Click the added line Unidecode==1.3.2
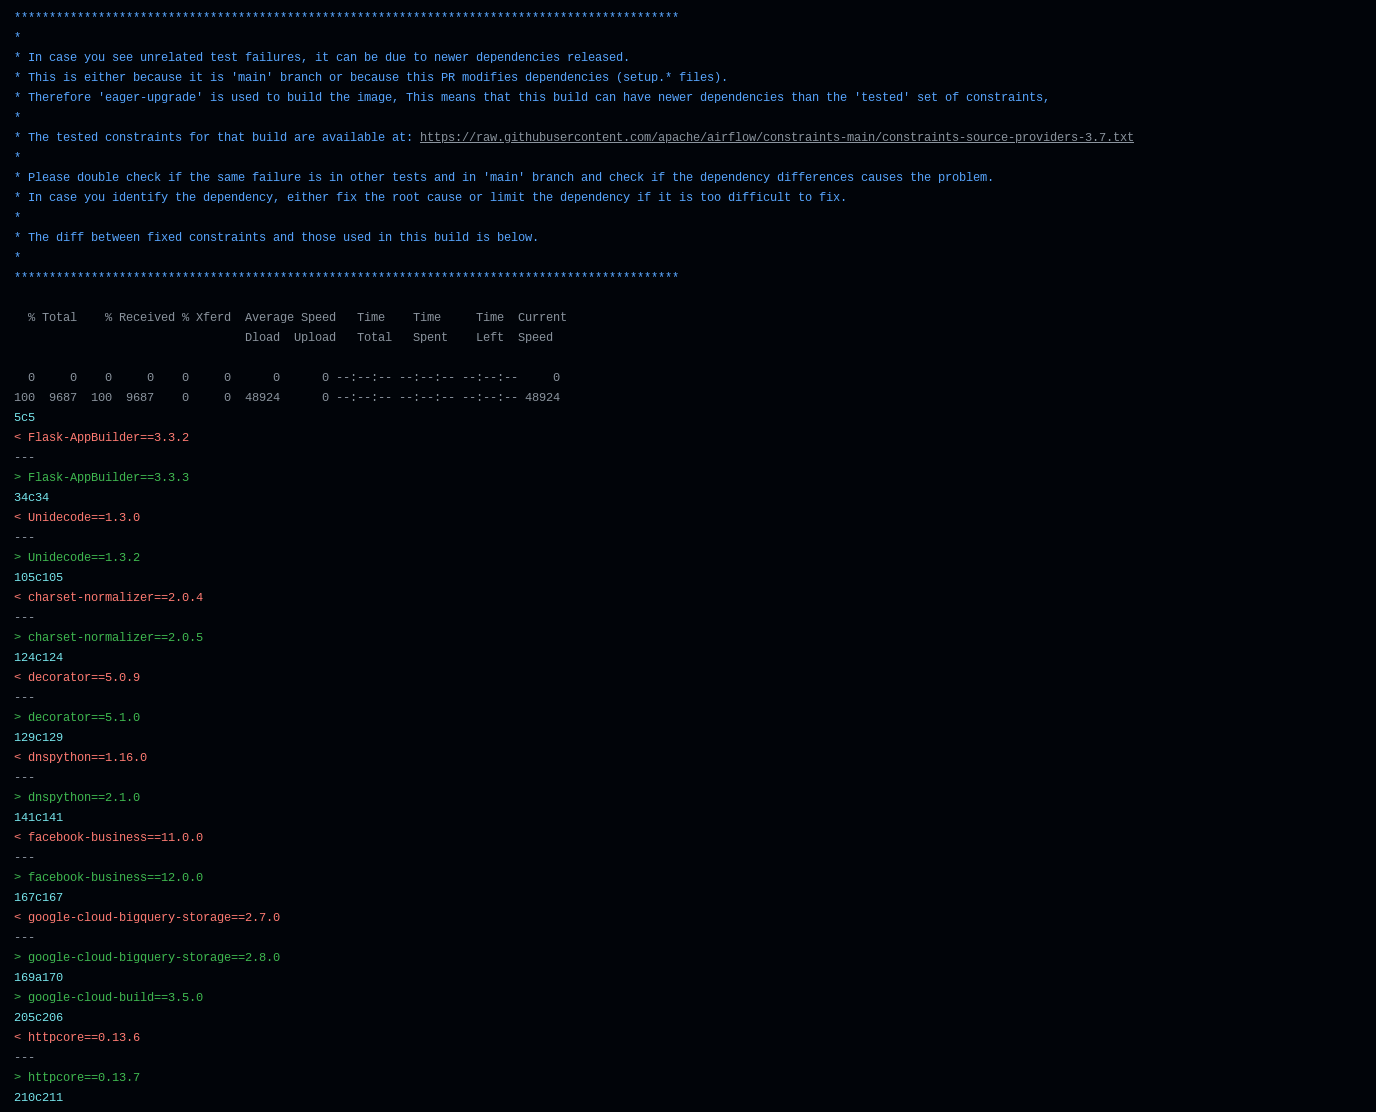Viewport: 1376px width, 1112px height. click(77, 558)
